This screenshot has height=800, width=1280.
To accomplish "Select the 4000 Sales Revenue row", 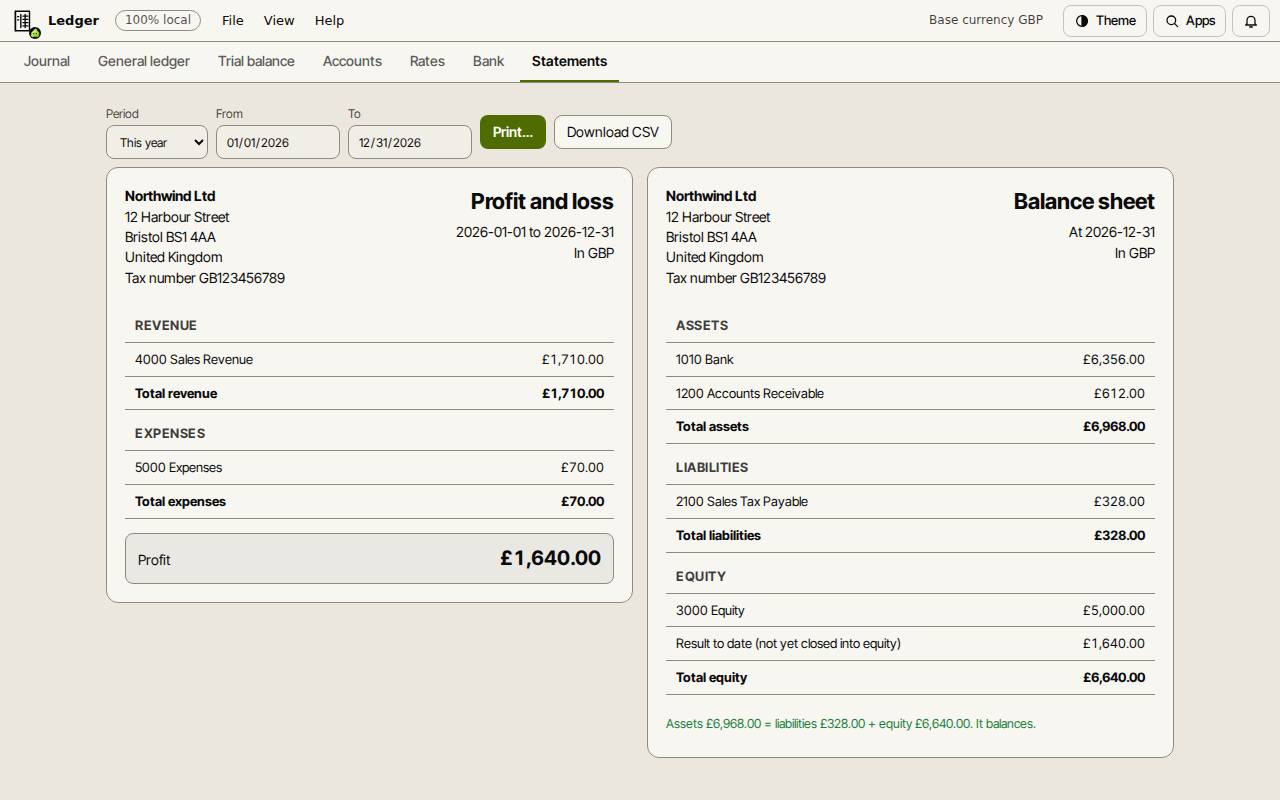I will [x=369, y=360].
